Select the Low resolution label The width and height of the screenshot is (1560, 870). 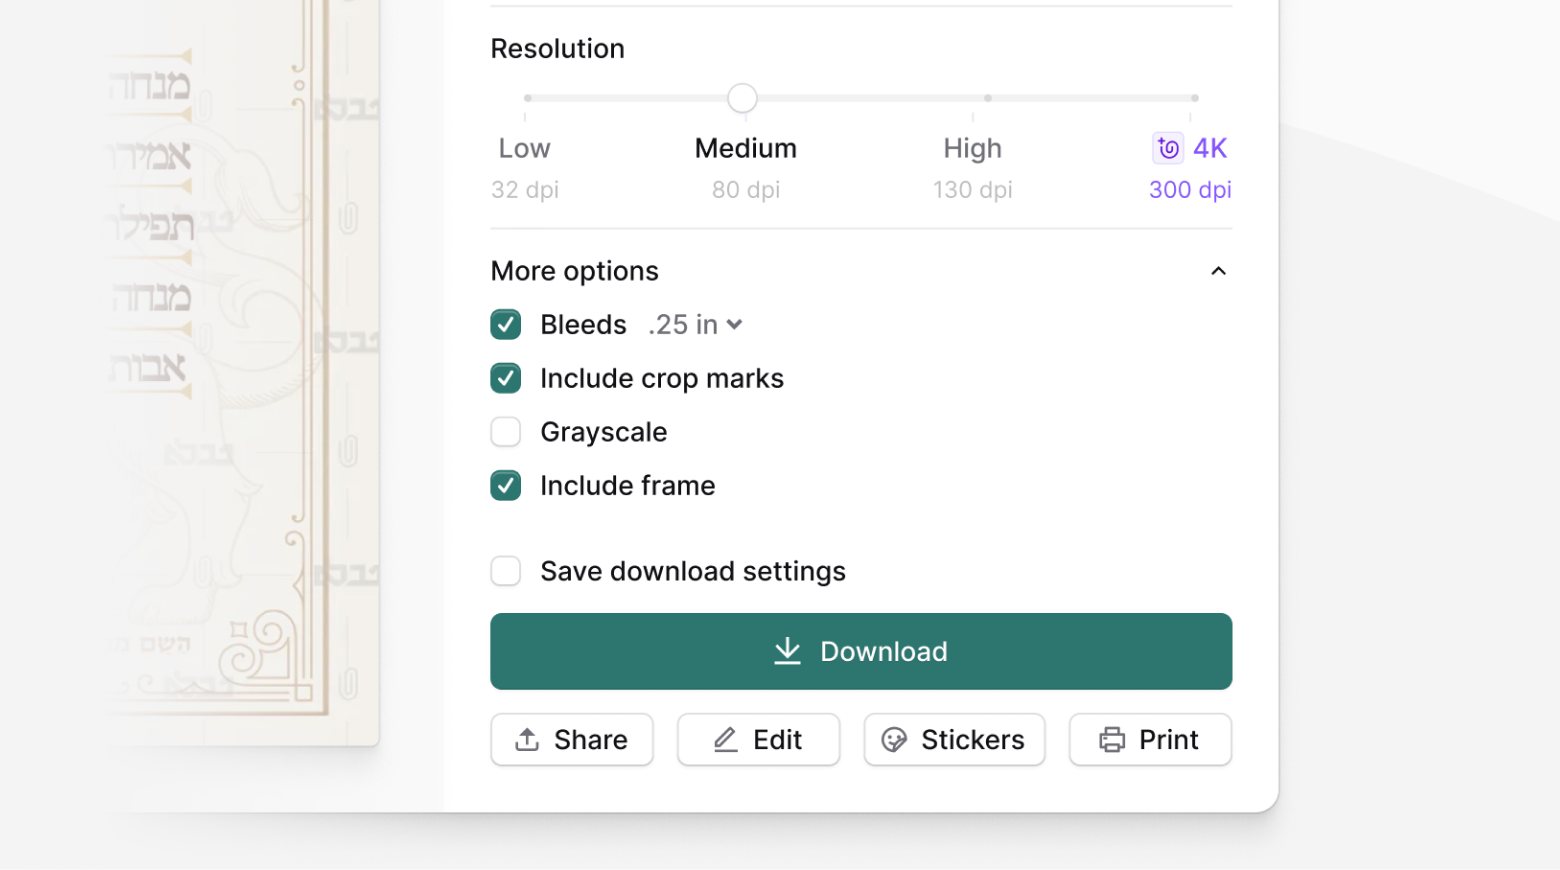[x=525, y=148]
